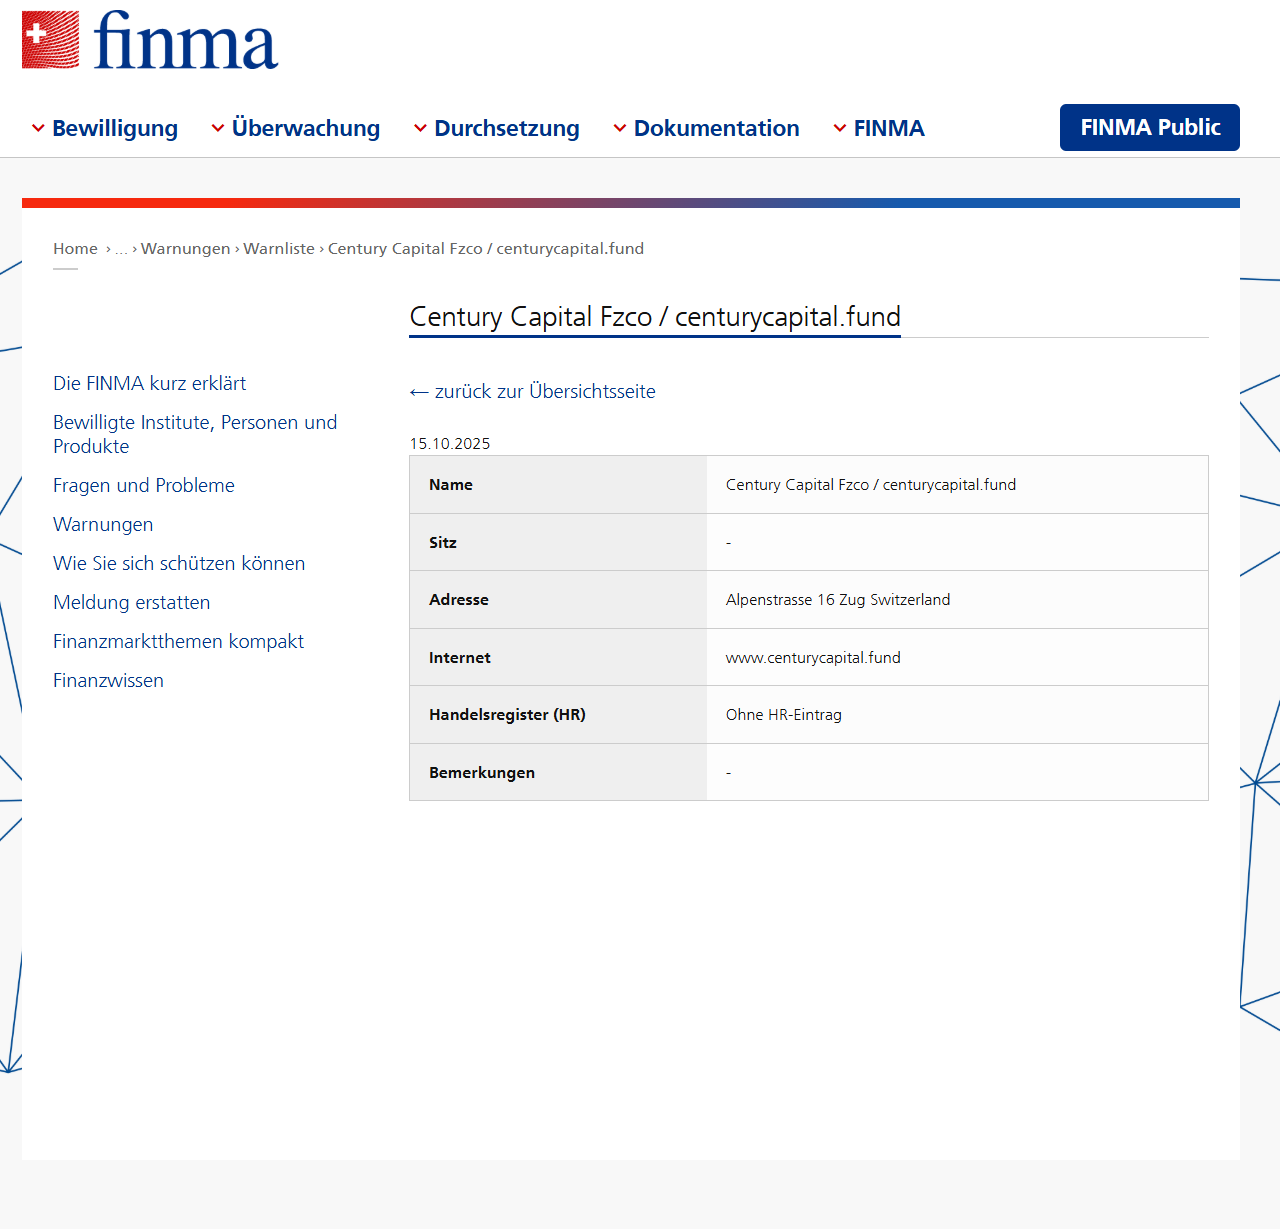Expand the Überwachung menu chevron
1280x1229 pixels.
coord(218,128)
